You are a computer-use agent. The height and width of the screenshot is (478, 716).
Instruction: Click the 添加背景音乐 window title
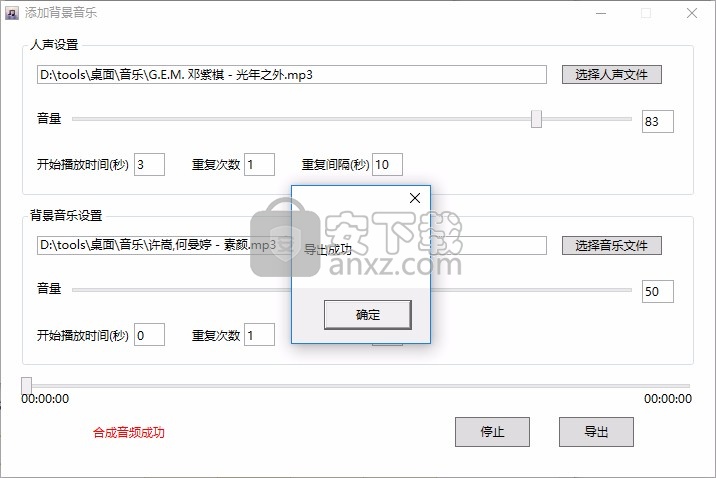(x=61, y=13)
